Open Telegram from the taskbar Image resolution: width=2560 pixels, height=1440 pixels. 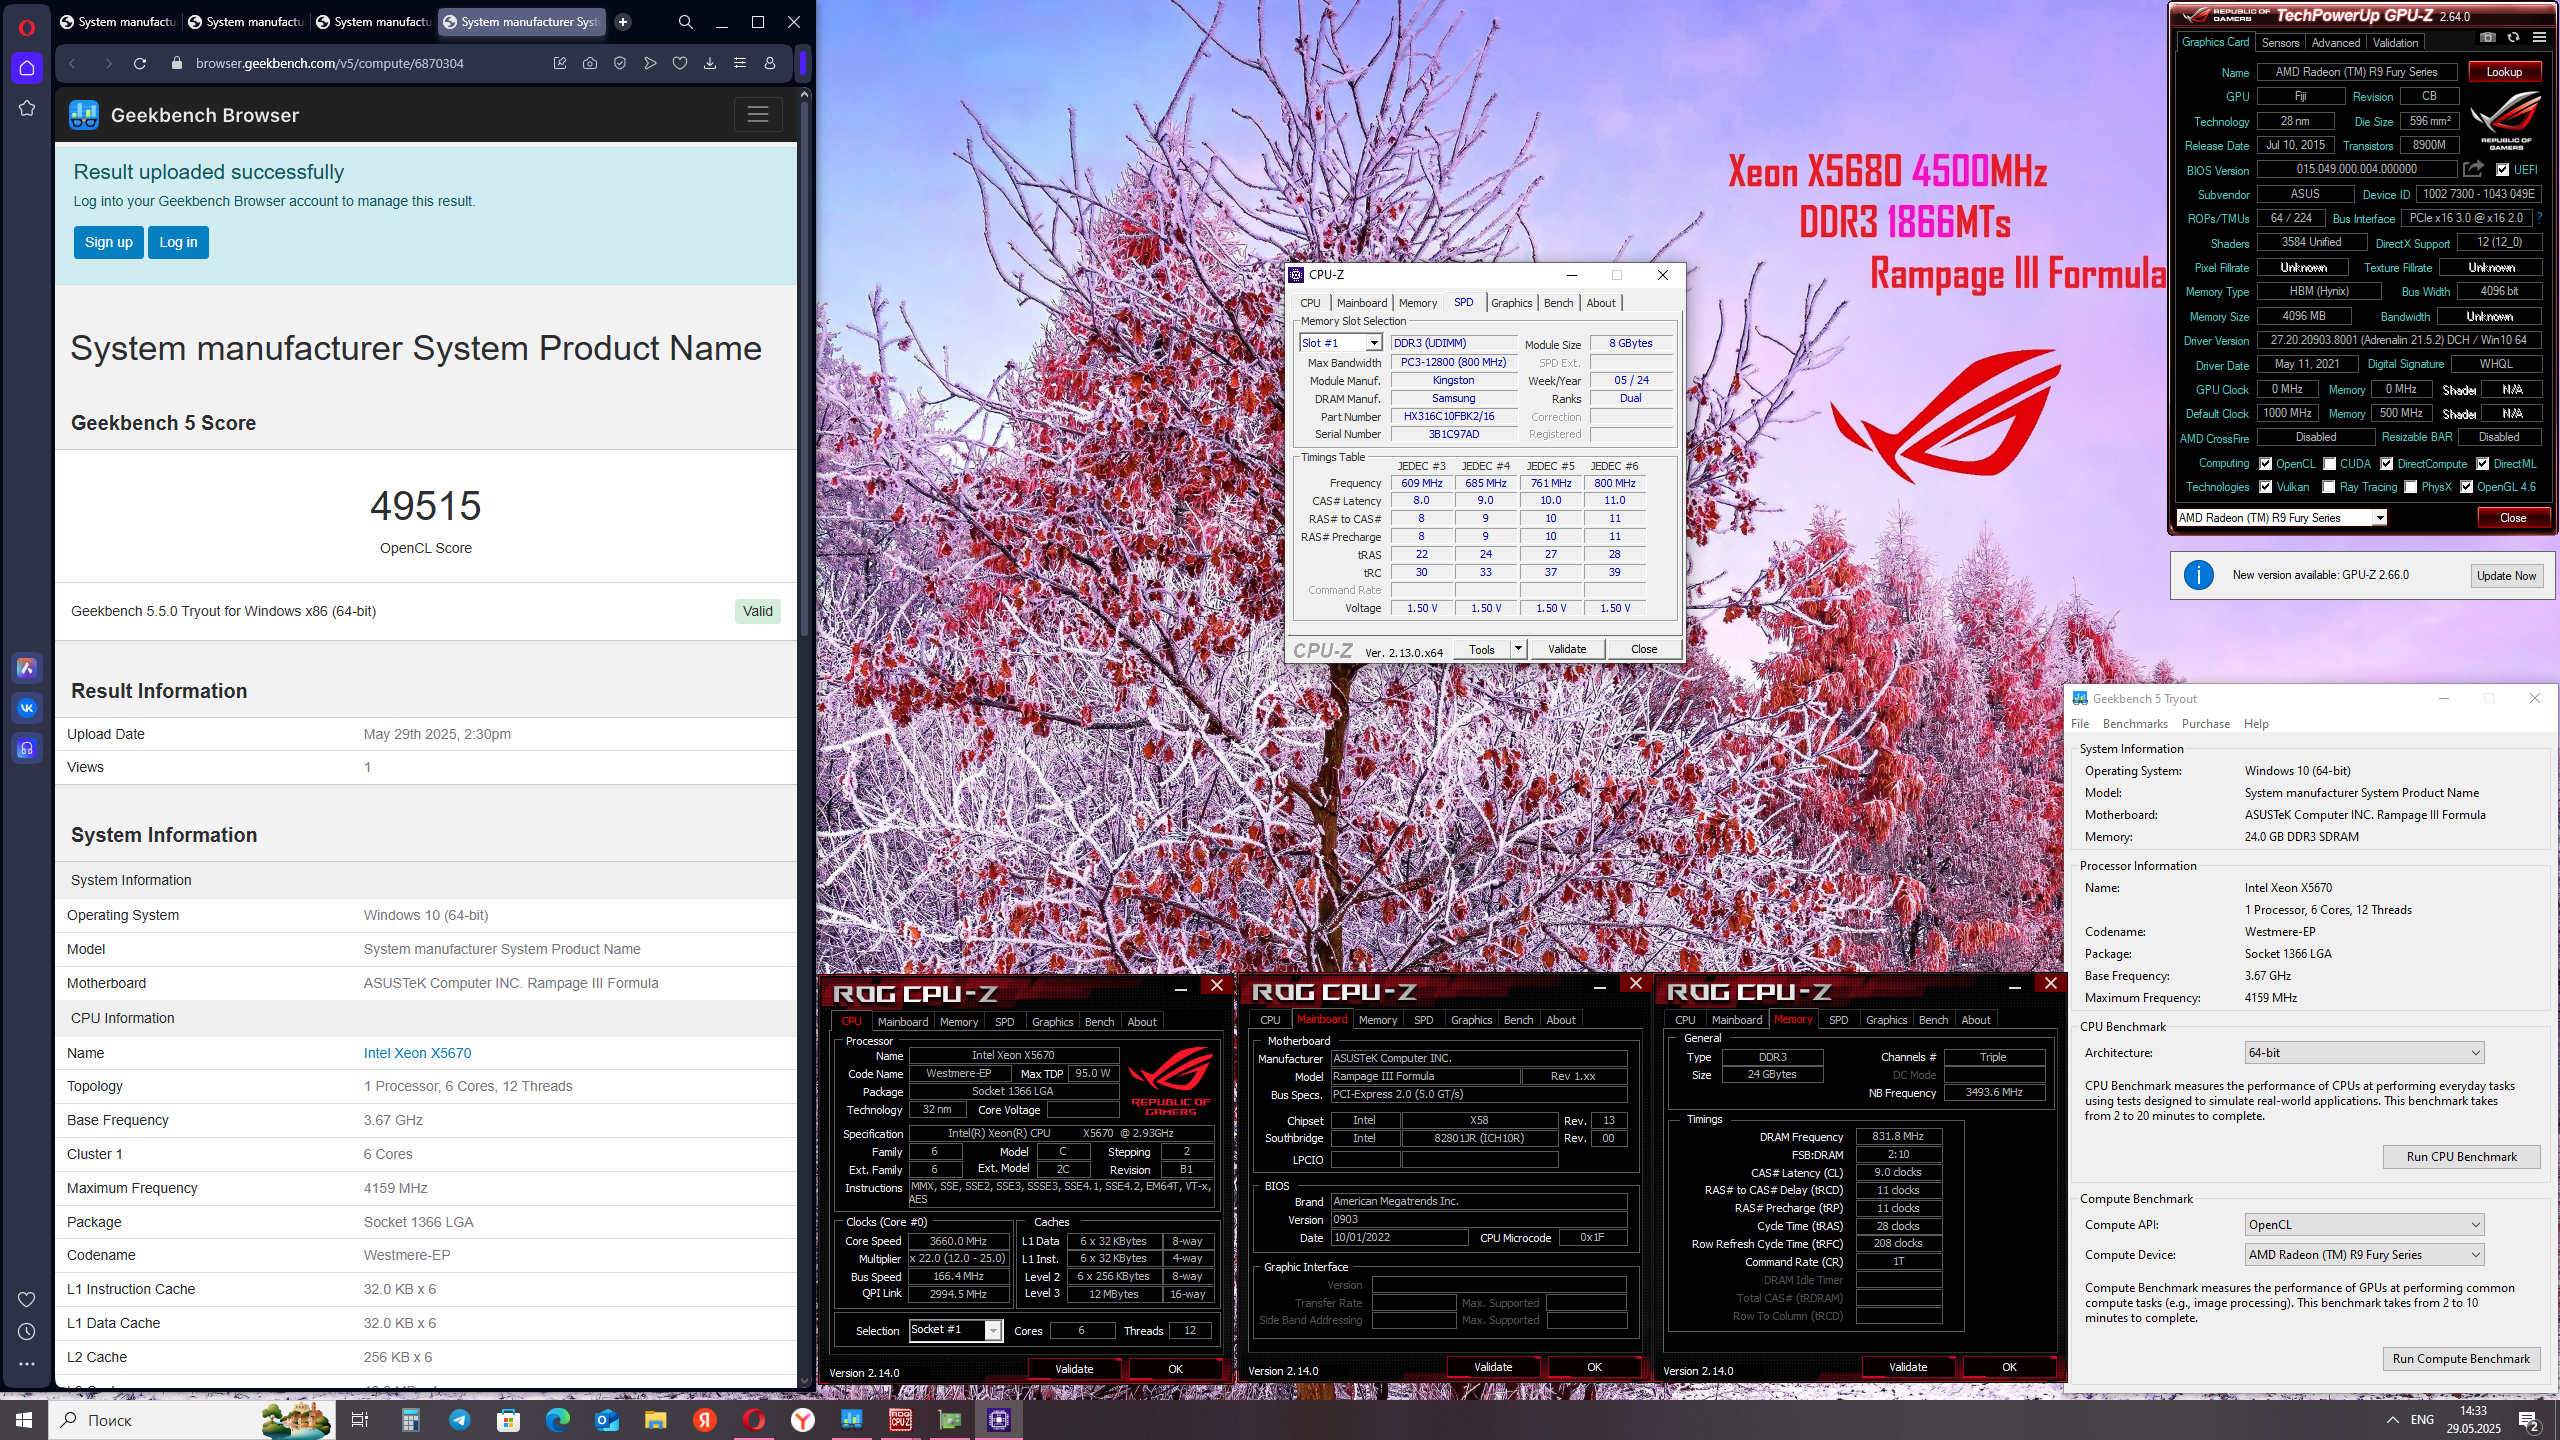459,1420
